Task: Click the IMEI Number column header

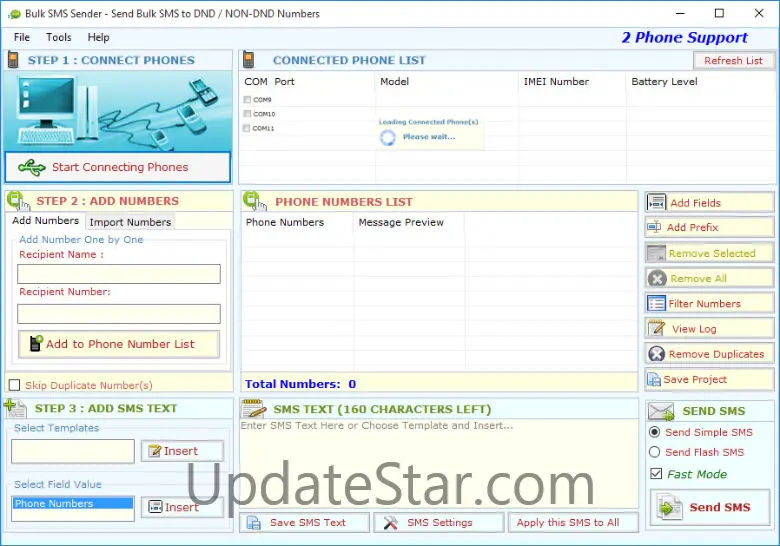Action: [x=556, y=82]
